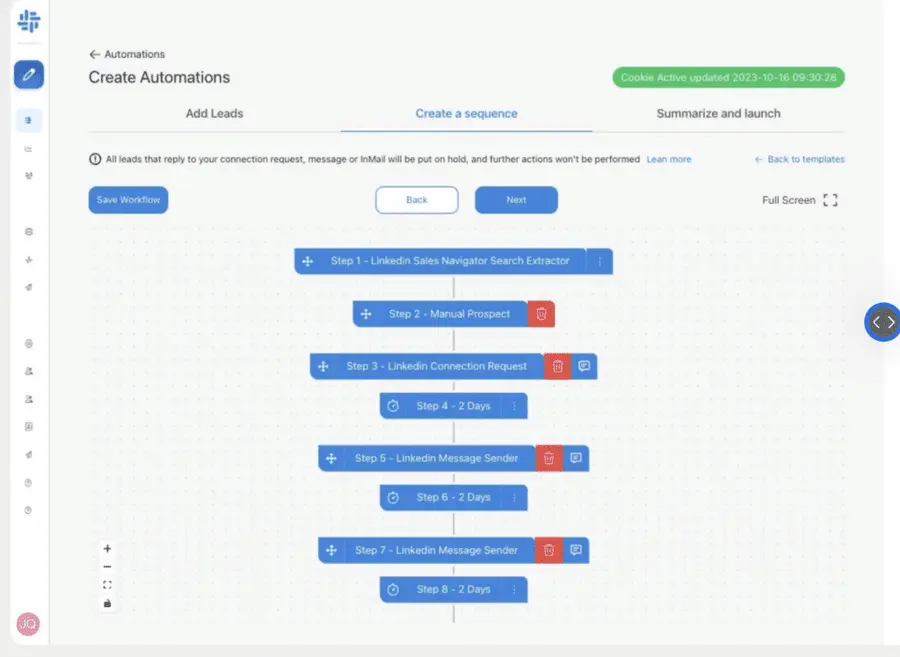Click the Save Workflow button
The width and height of the screenshot is (900, 657).
coord(127,200)
